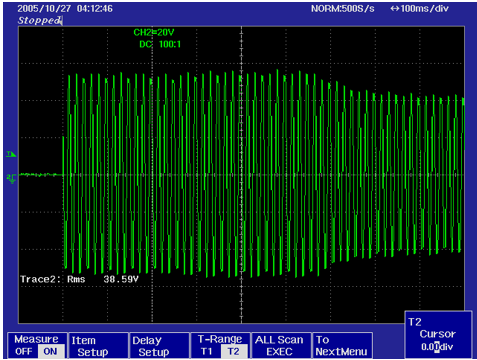Click the 100ms/div timebase indicator

[419, 9]
